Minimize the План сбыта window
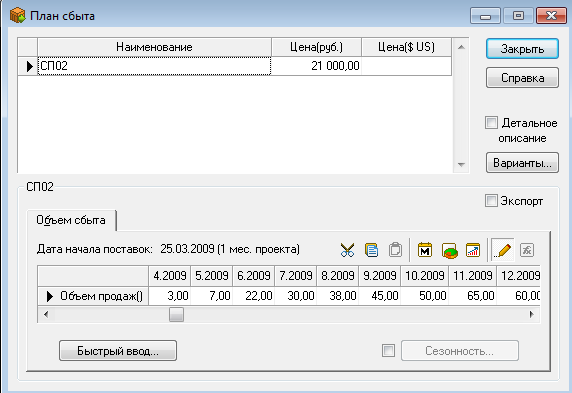Viewport: 572px width, 393px height. (x=485, y=16)
